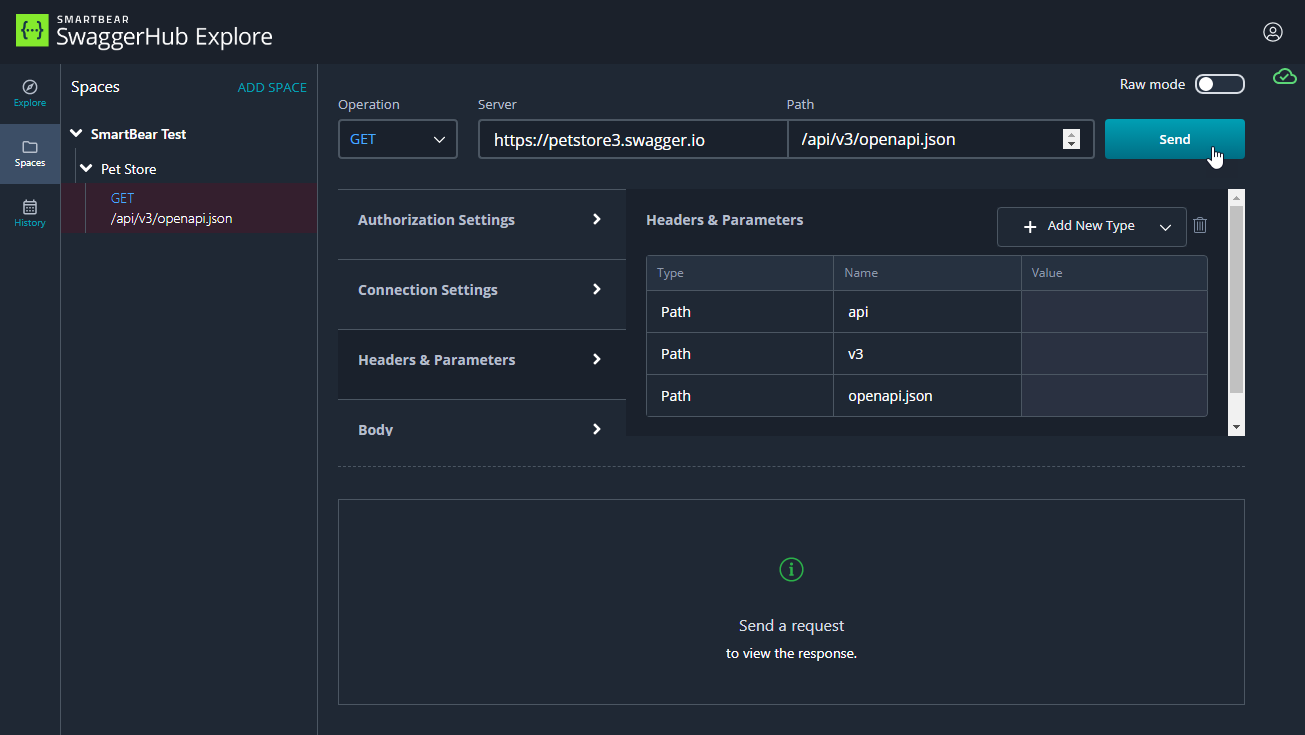The width and height of the screenshot is (1305, 735).
Task: Click the Spaces panel heading
Action: (x=95, y=87)
